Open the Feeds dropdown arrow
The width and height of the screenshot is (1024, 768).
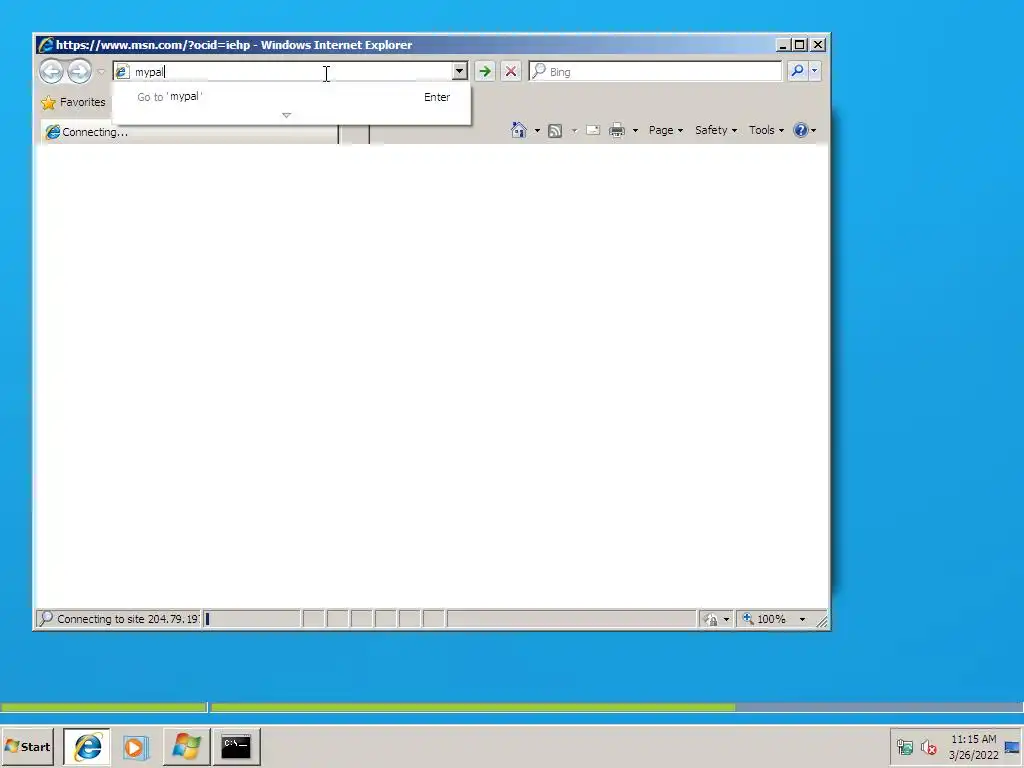click(x=575, y=131)
